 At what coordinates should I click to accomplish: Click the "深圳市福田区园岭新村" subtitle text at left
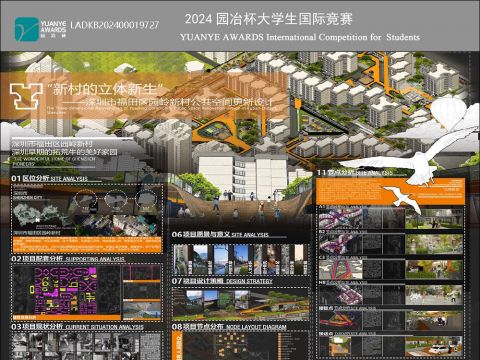pyautogui.click(x=52, y=144)
